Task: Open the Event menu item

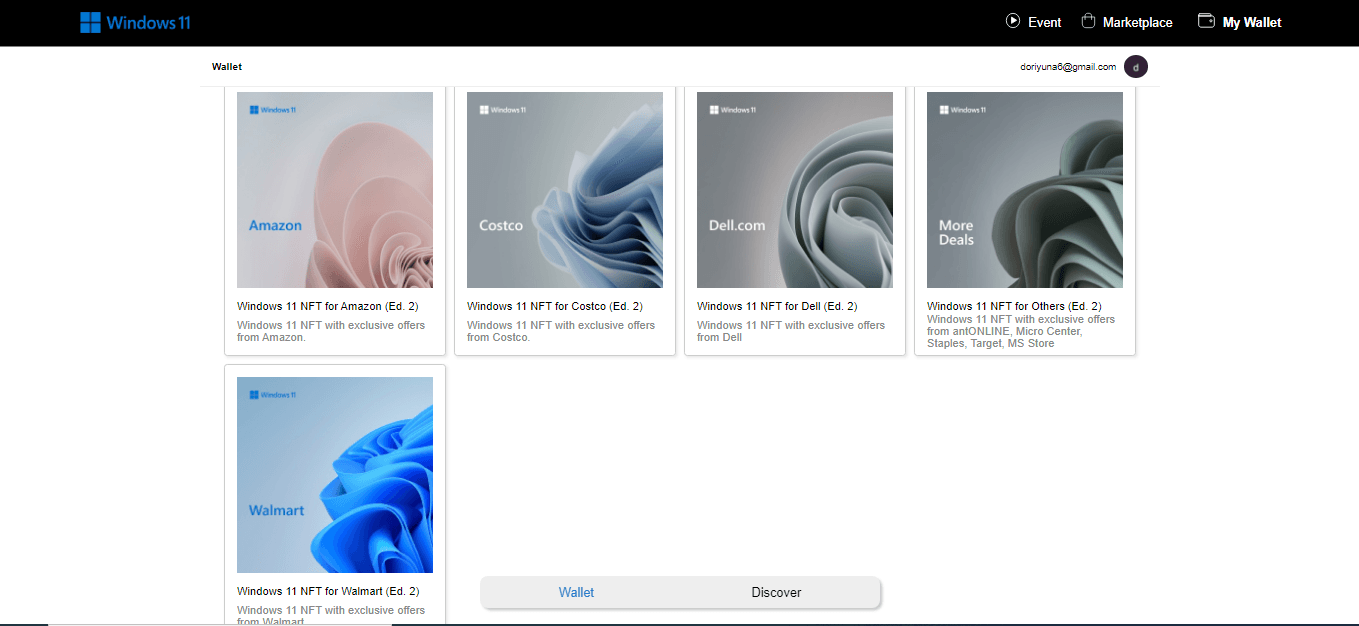Action: click(1044, 22)
